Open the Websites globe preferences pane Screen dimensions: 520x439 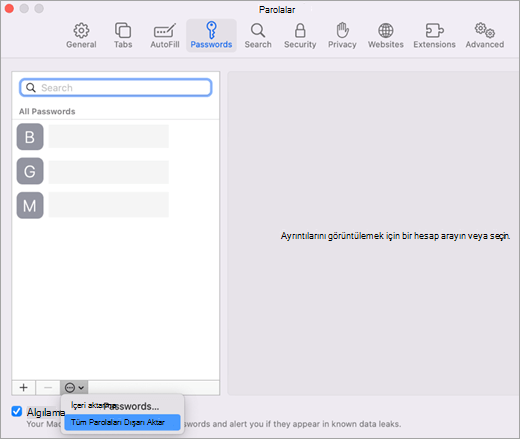(x=386, y=35)
